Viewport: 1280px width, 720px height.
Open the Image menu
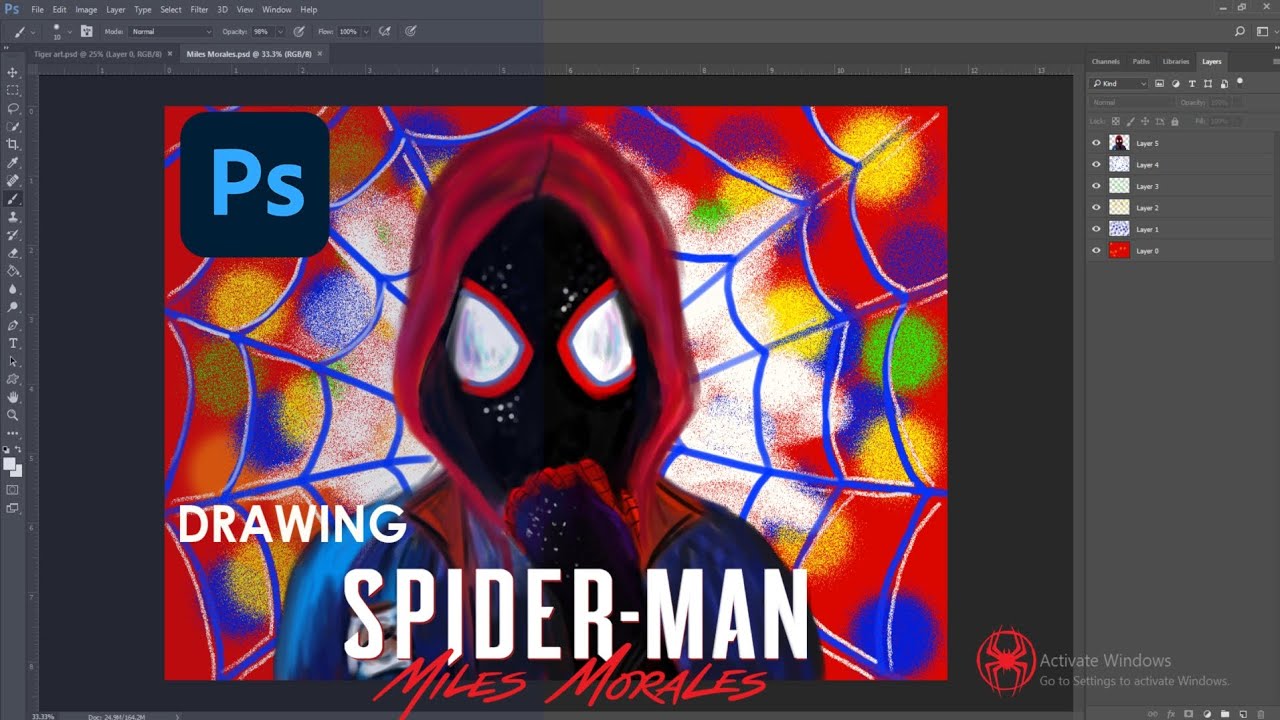[86, 10]
